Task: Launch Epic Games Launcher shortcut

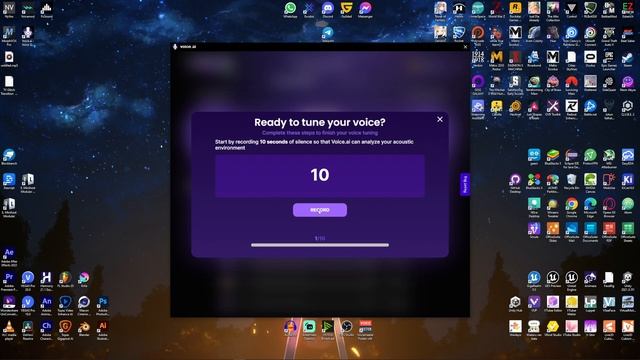Action: click(x=609, y=60)
